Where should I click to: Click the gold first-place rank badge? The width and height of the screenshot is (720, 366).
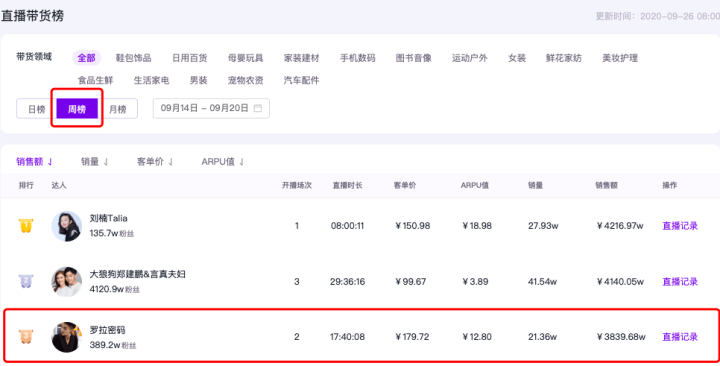[26, 225]
